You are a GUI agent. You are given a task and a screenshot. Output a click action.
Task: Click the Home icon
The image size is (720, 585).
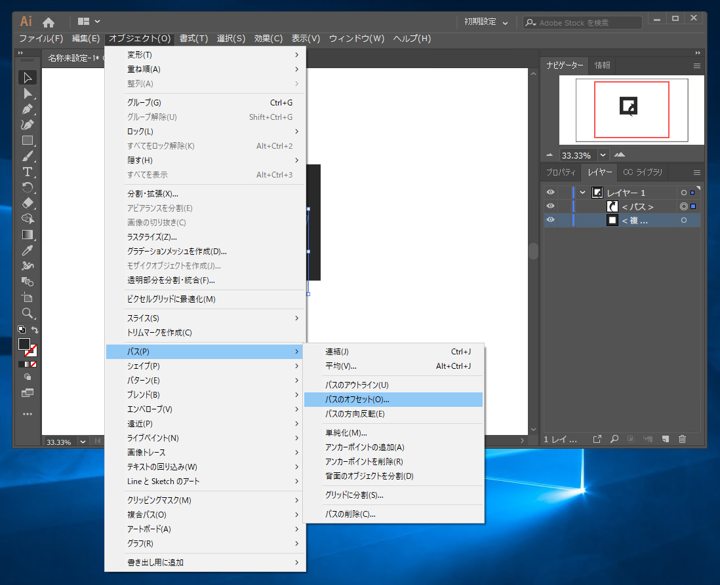pos(48,22)
